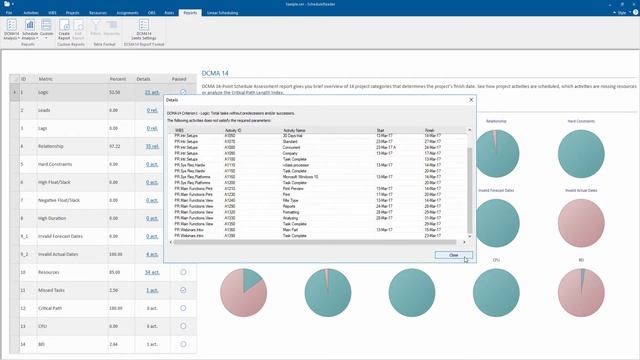Click the Finish column header in the Details dialog
Viewport: 640px width, 360px height.
429,130
